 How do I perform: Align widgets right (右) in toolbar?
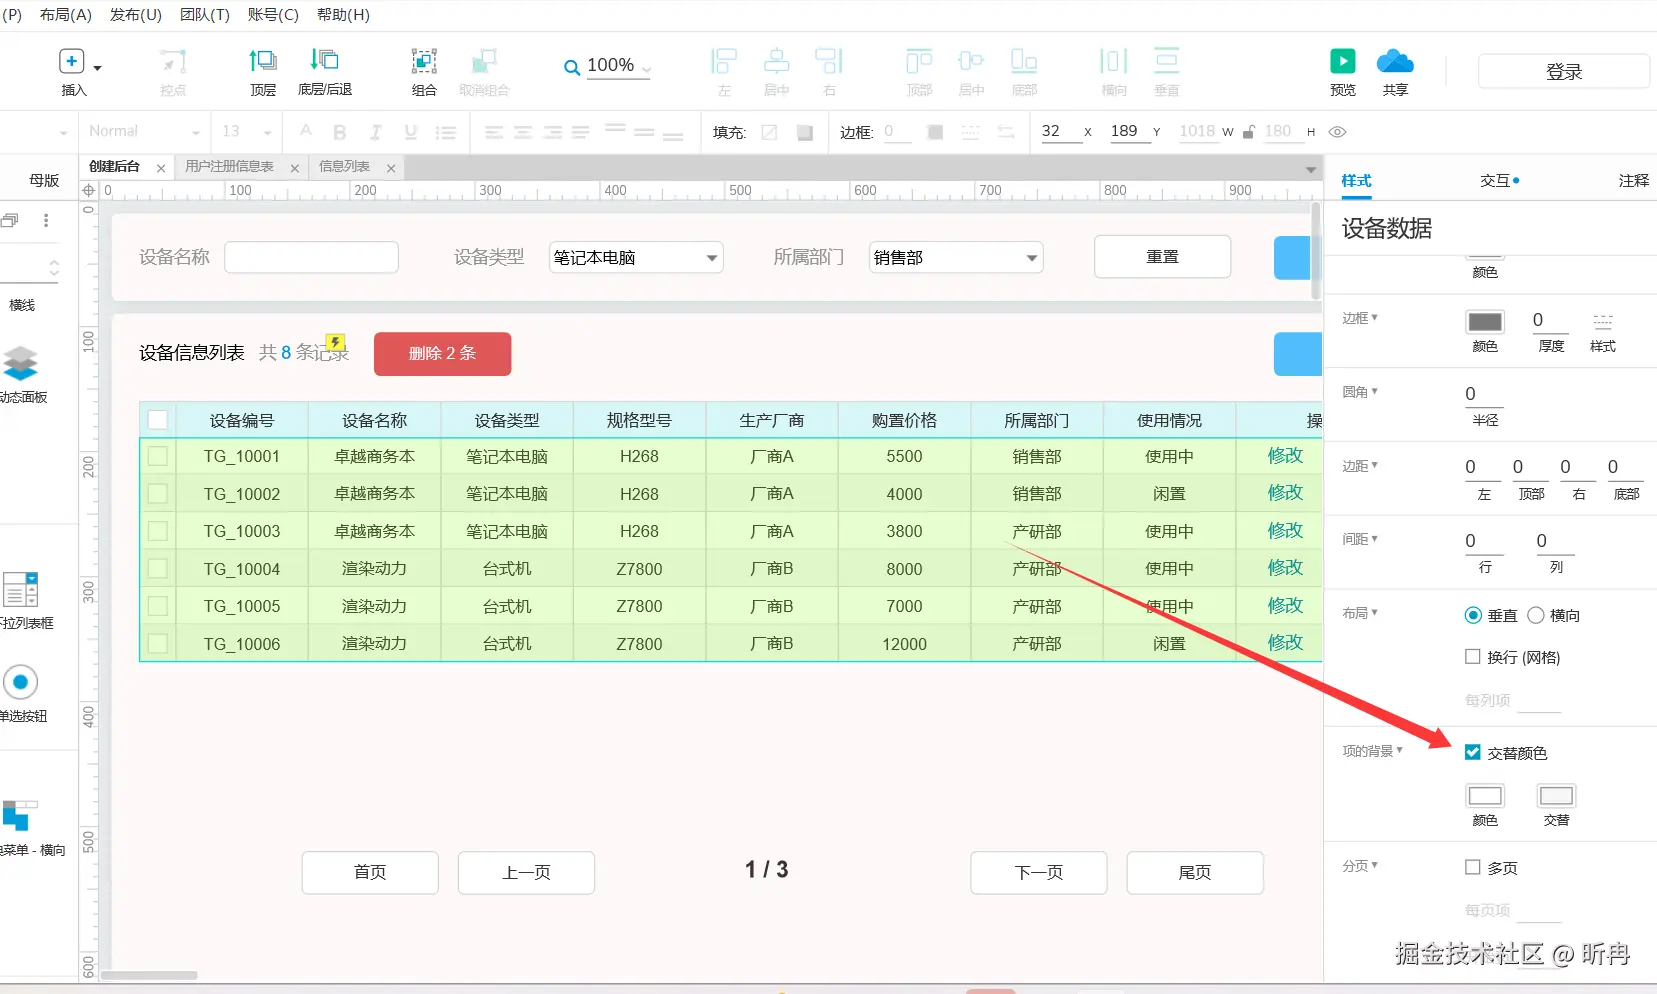(829, 61)
